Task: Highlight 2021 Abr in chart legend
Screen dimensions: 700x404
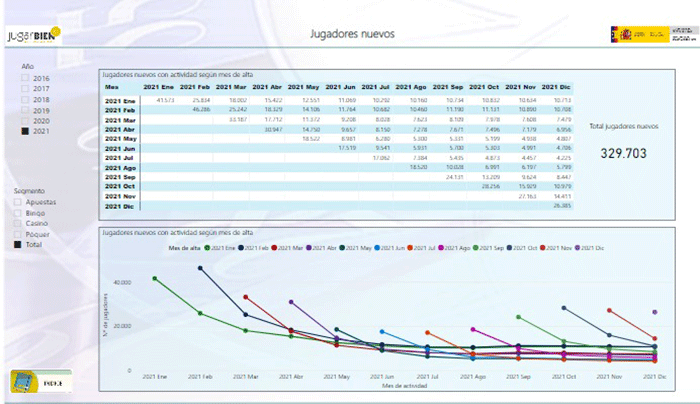Action: point(321,248)
